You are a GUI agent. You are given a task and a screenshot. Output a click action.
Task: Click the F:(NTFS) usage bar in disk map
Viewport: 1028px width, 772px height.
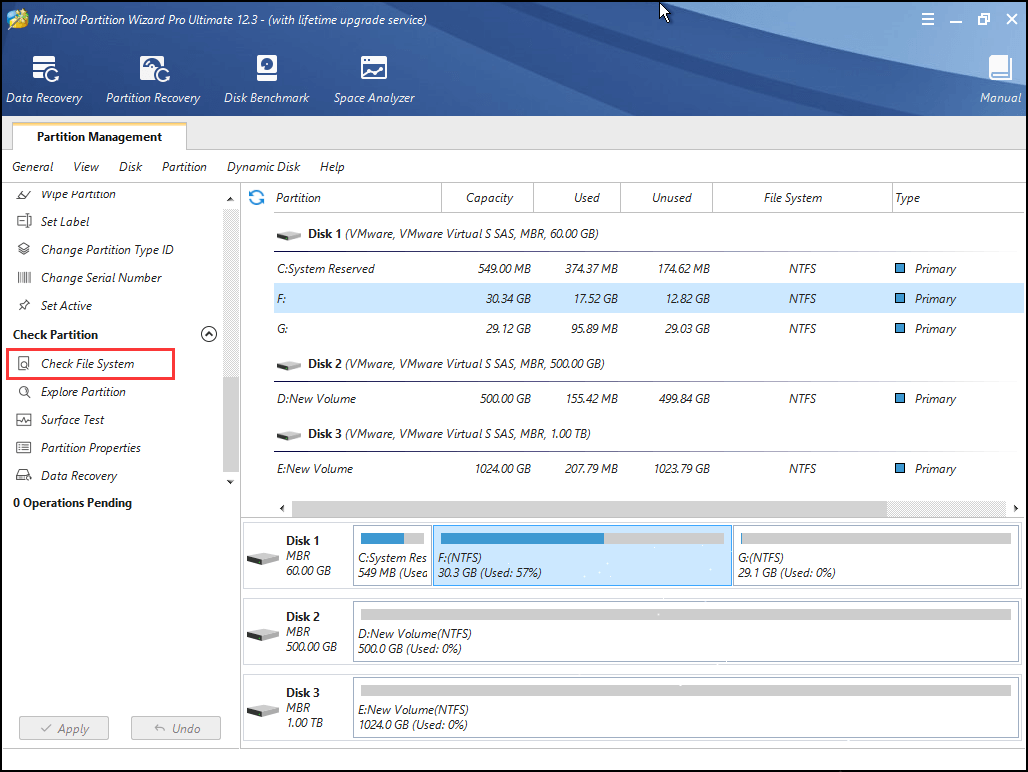582,539
